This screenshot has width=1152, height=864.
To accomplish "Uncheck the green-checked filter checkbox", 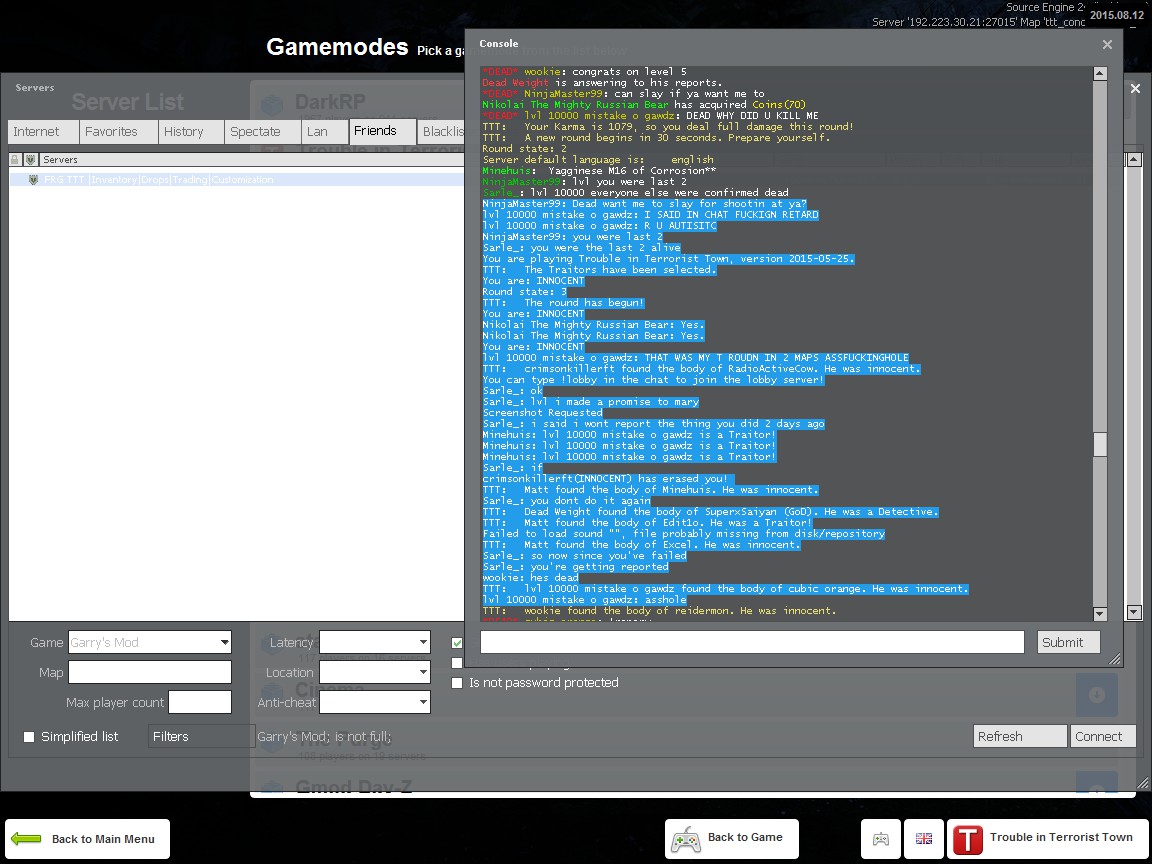I will coord(457,643).
